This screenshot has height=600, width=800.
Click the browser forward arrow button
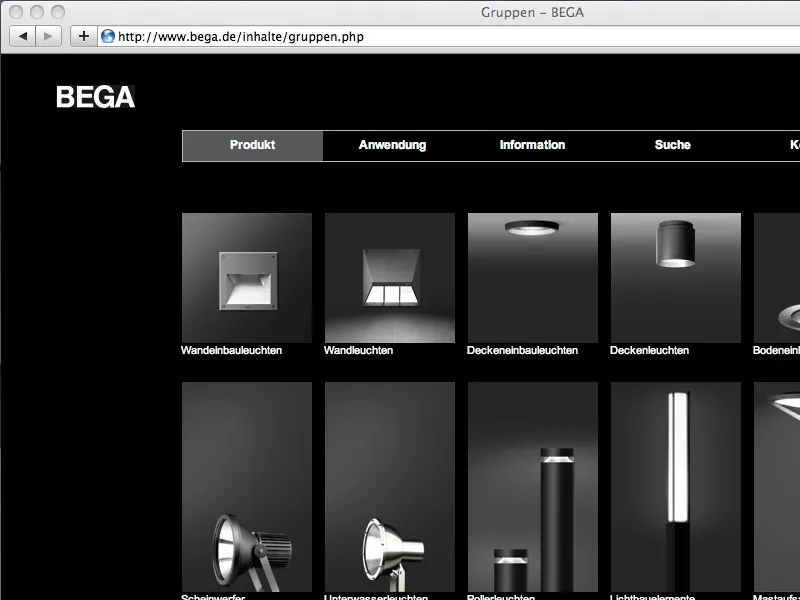point(48,37)
